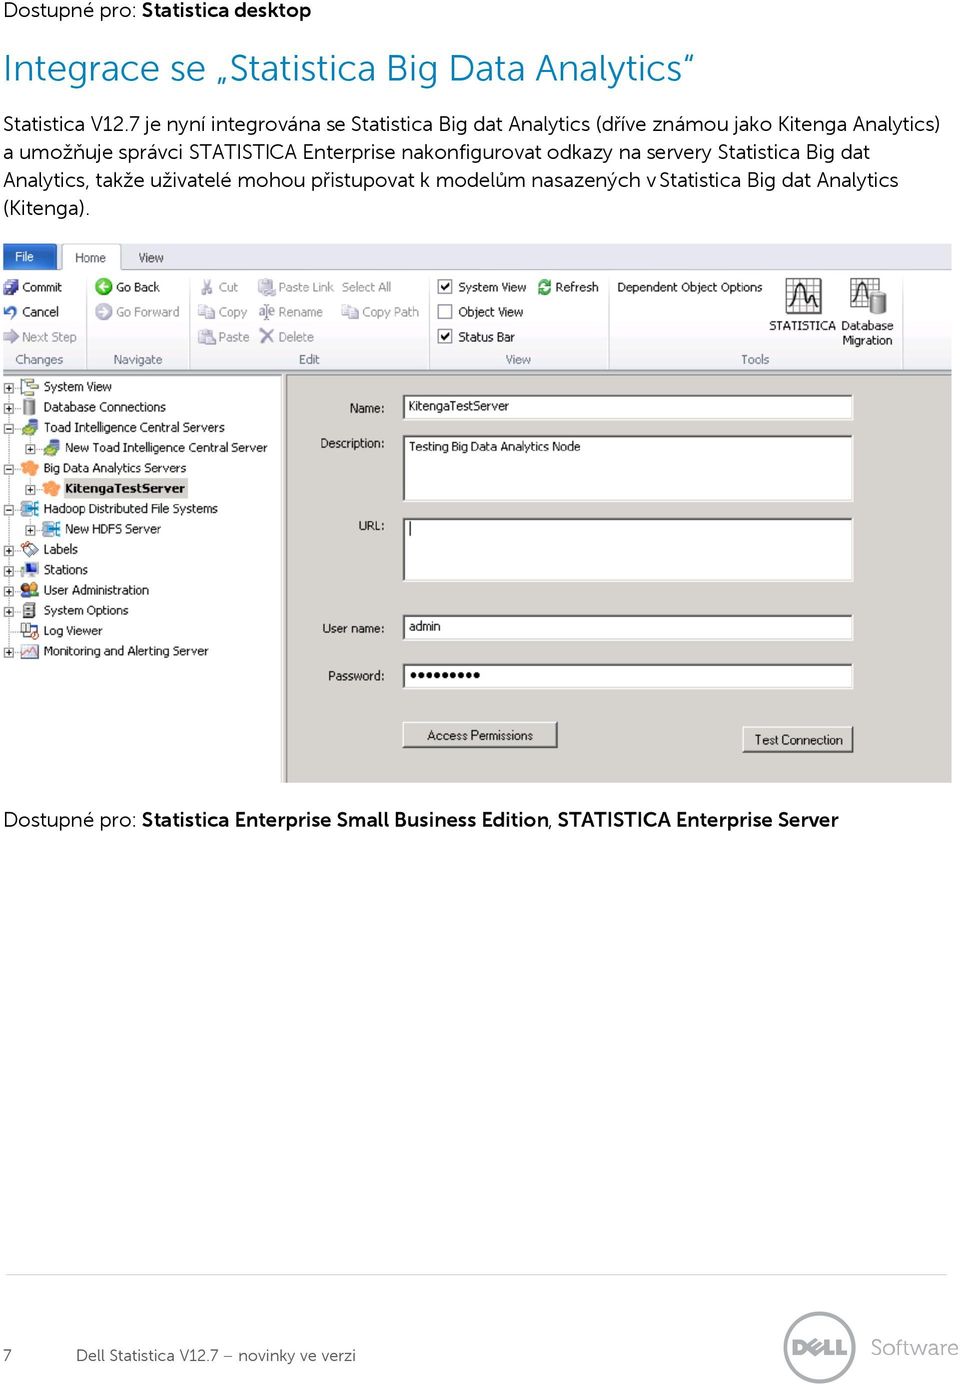Click the Test Connection button
The width and height of the screenshot is (960, 1384).
798,740
